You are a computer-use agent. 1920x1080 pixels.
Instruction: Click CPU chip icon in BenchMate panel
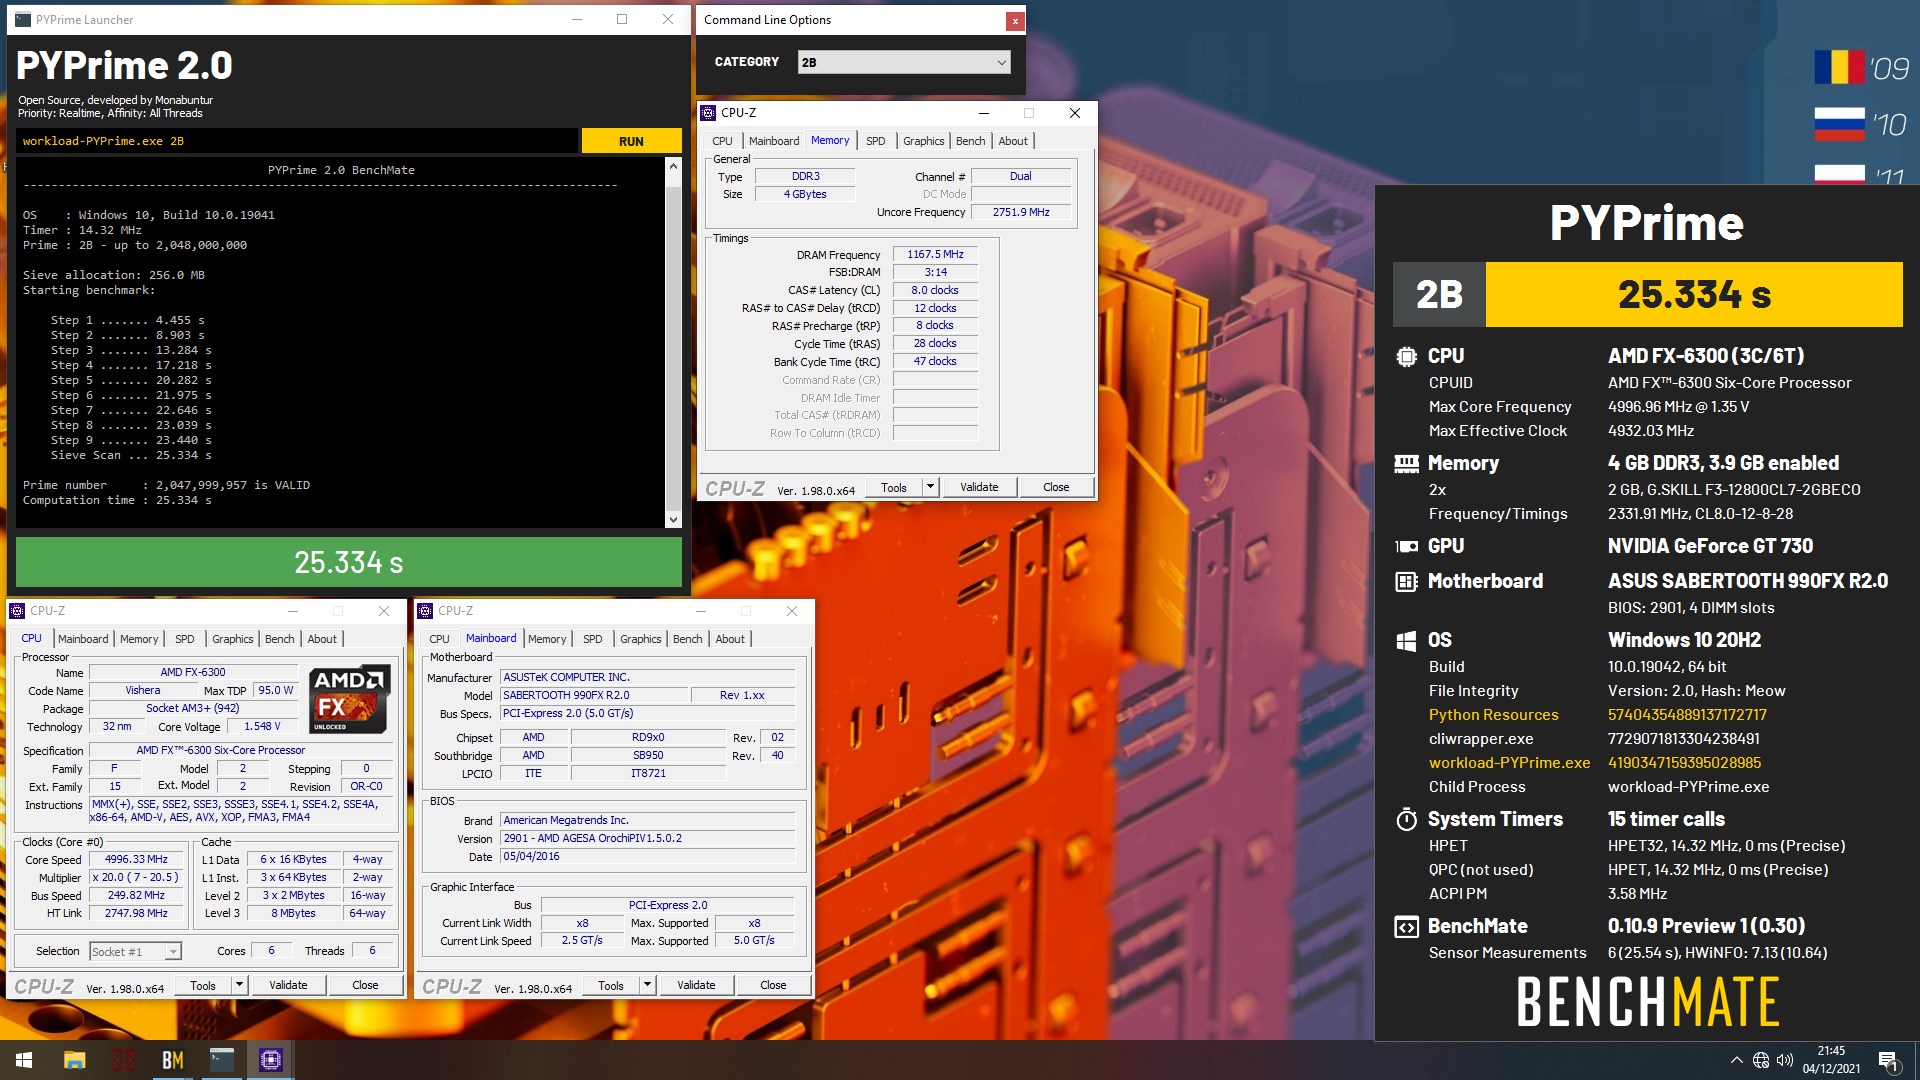tap(1406, 356)
